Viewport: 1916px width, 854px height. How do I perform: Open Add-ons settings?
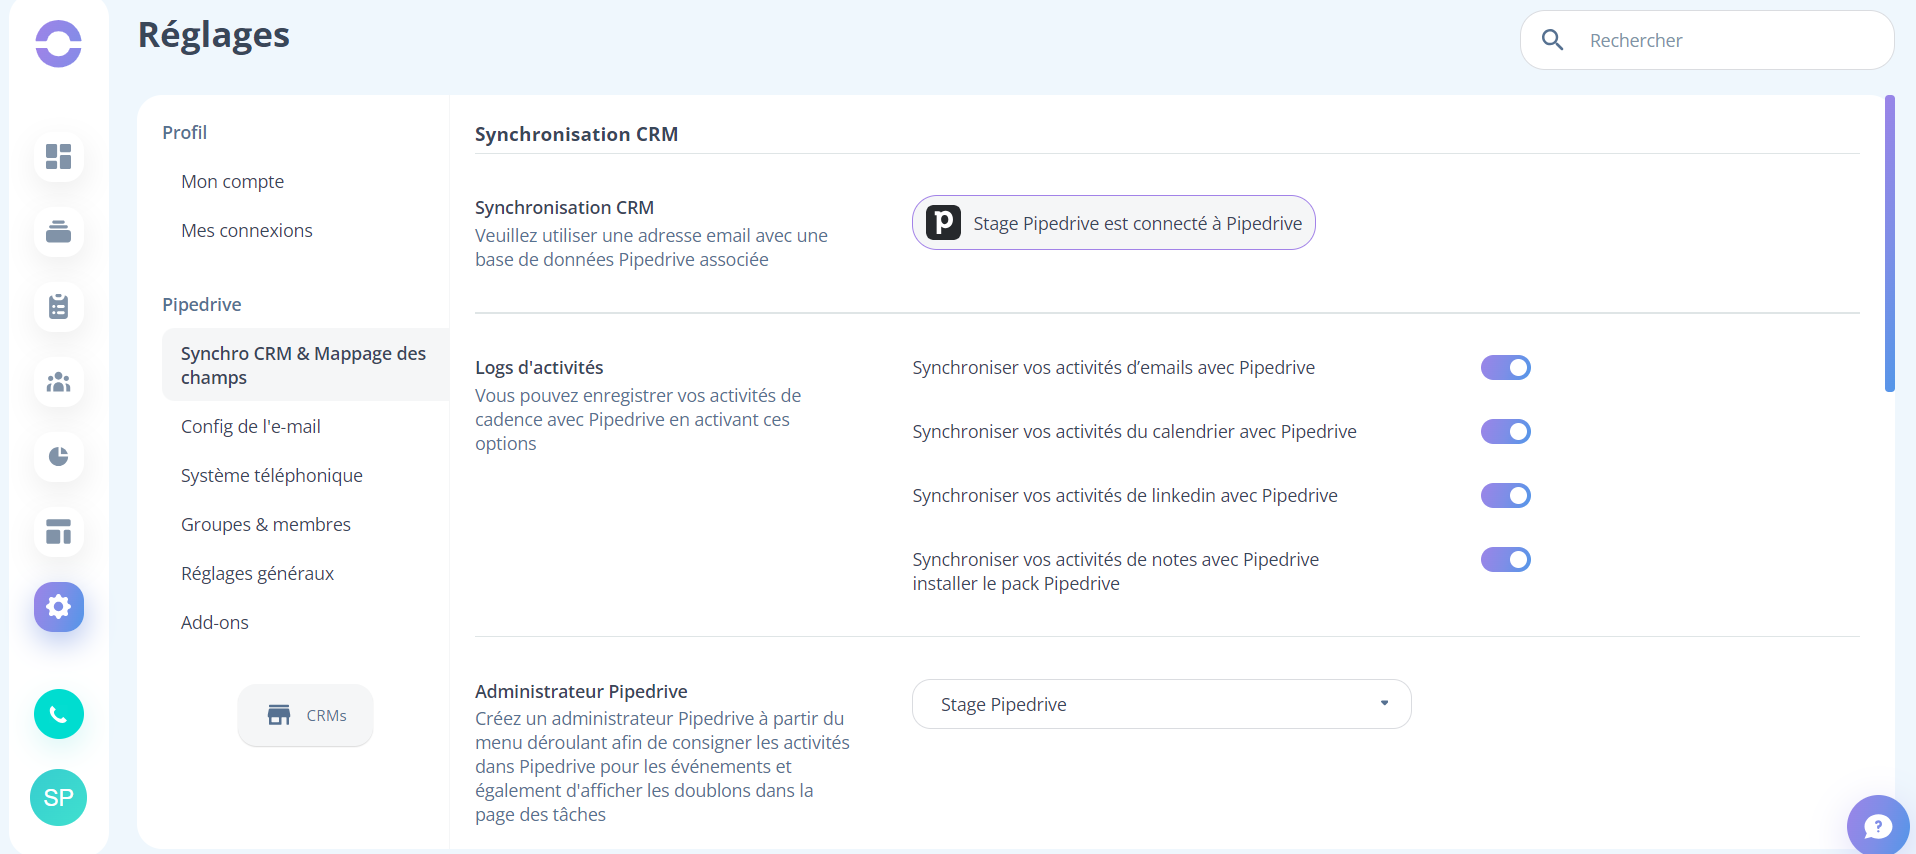(x=214, y=622)
